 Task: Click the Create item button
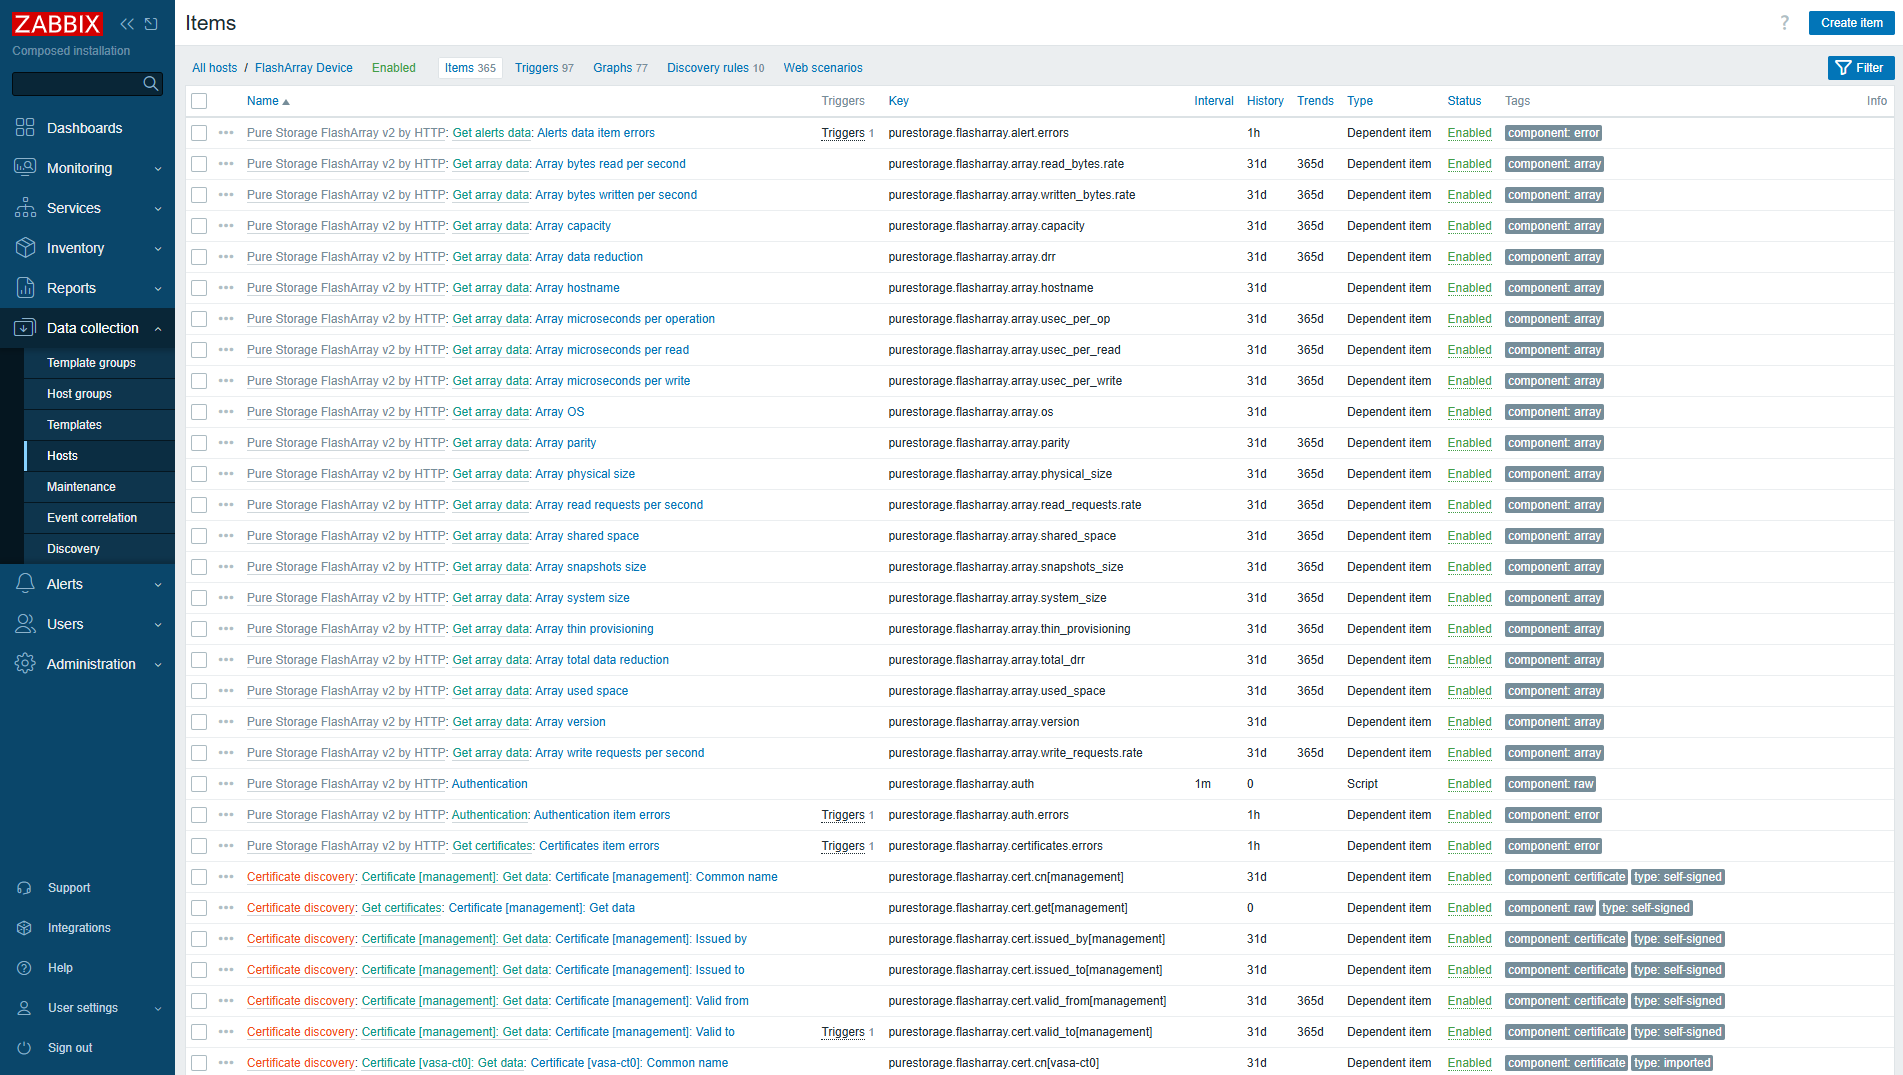1851,23
